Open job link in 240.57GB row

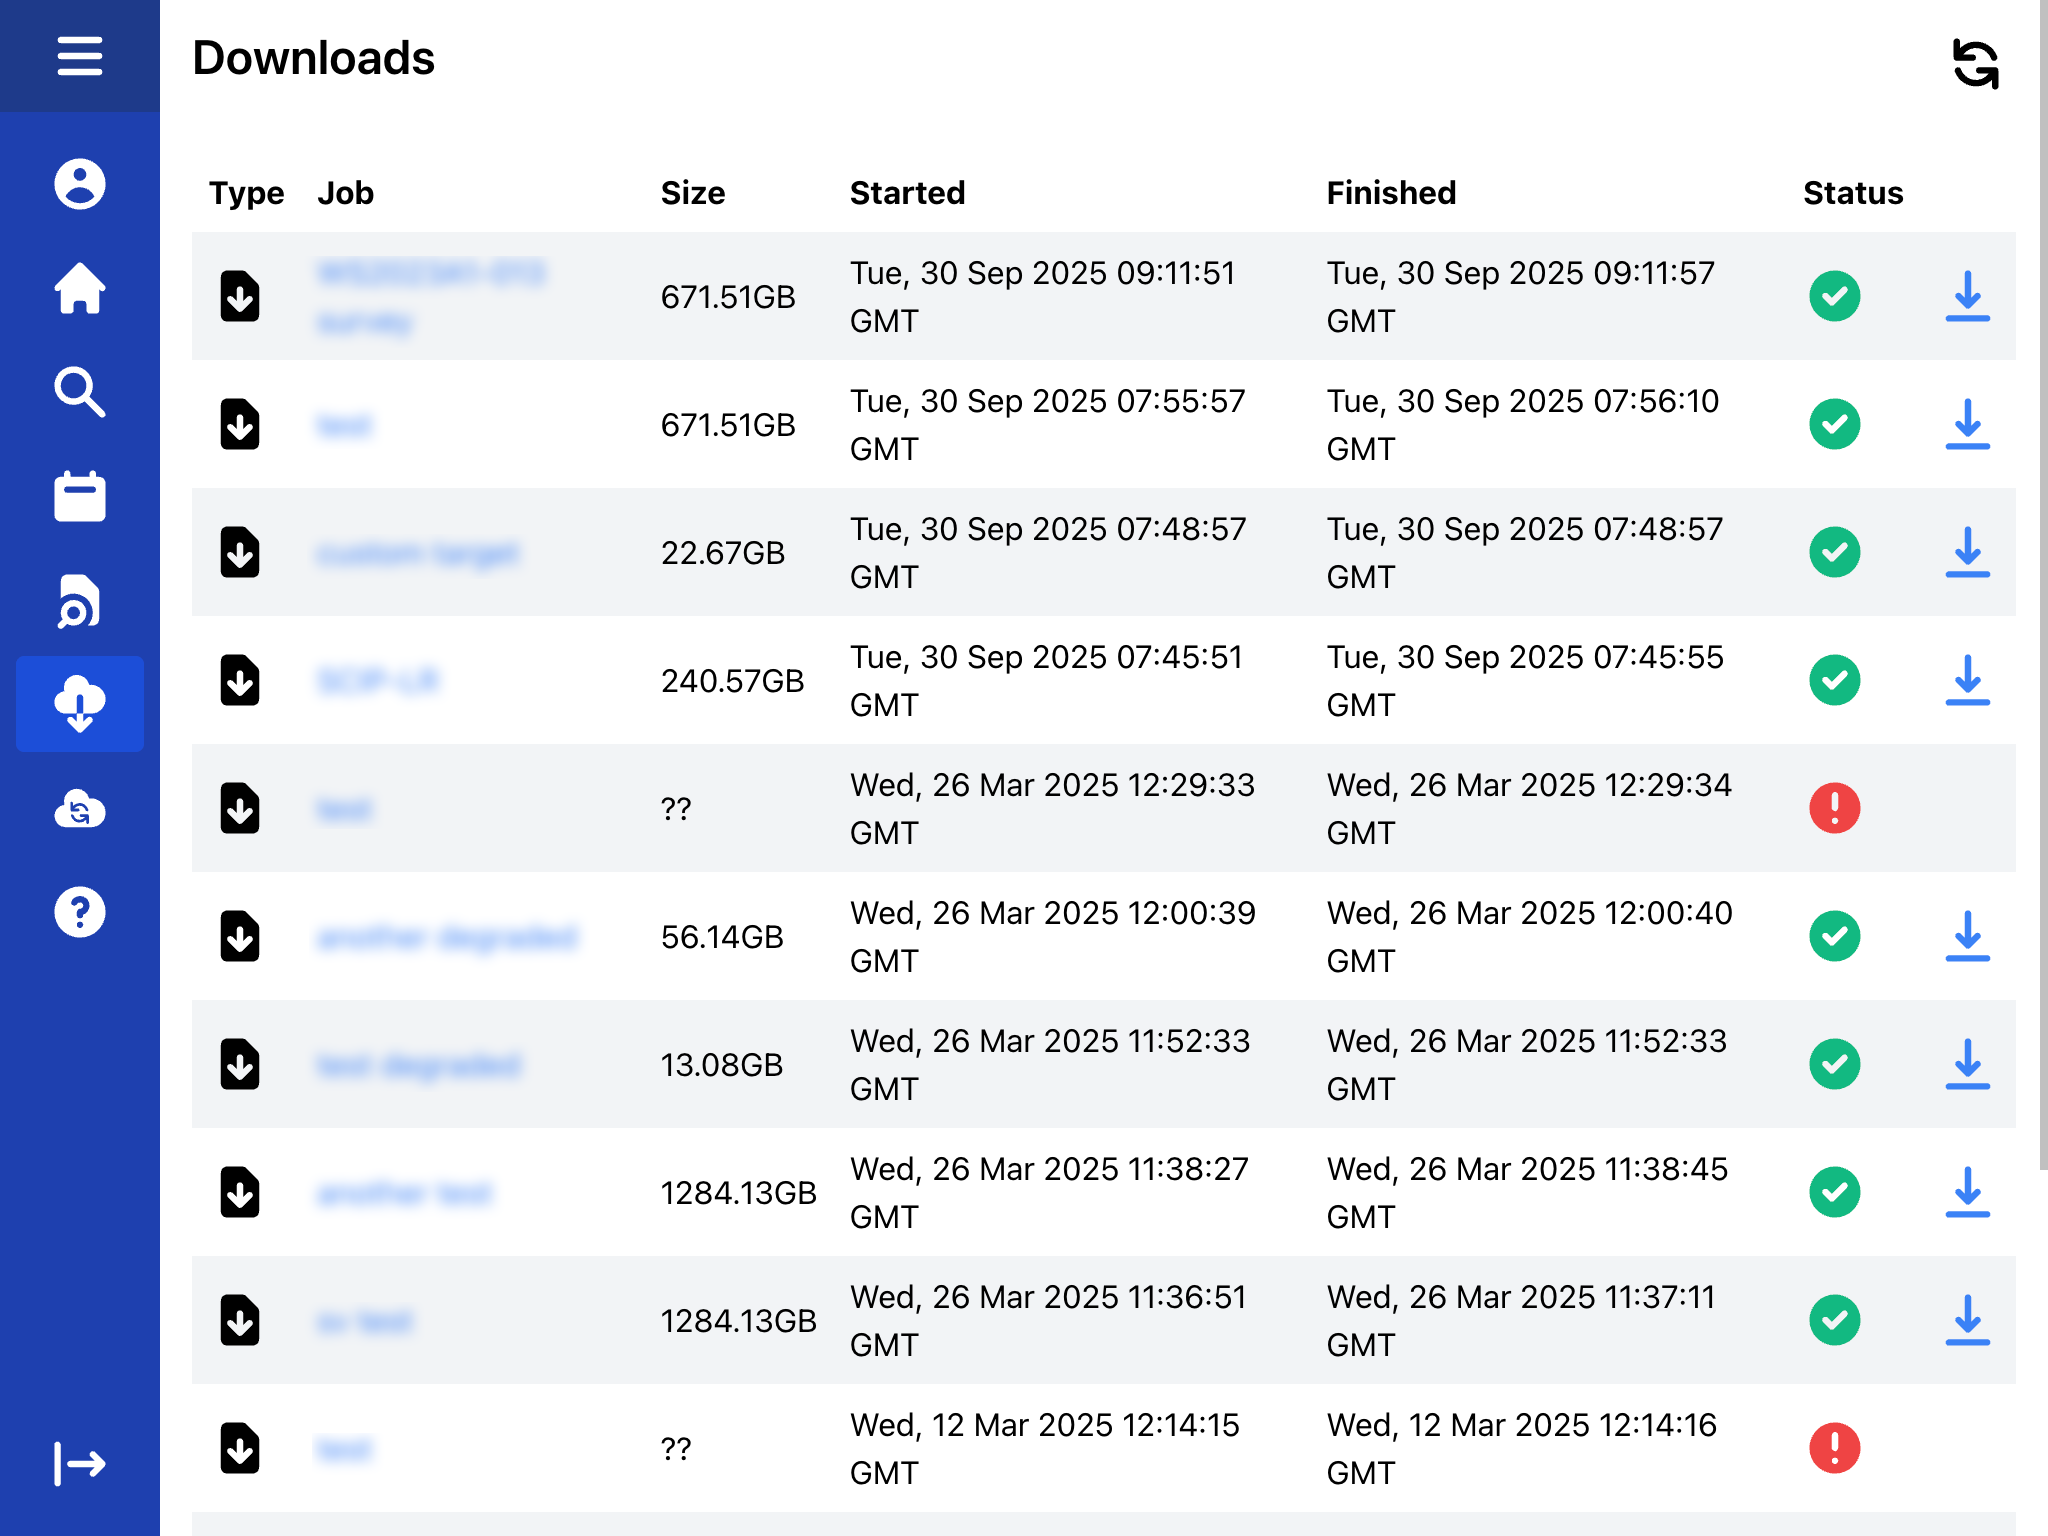pyautogui.click(x=378, y=681)
